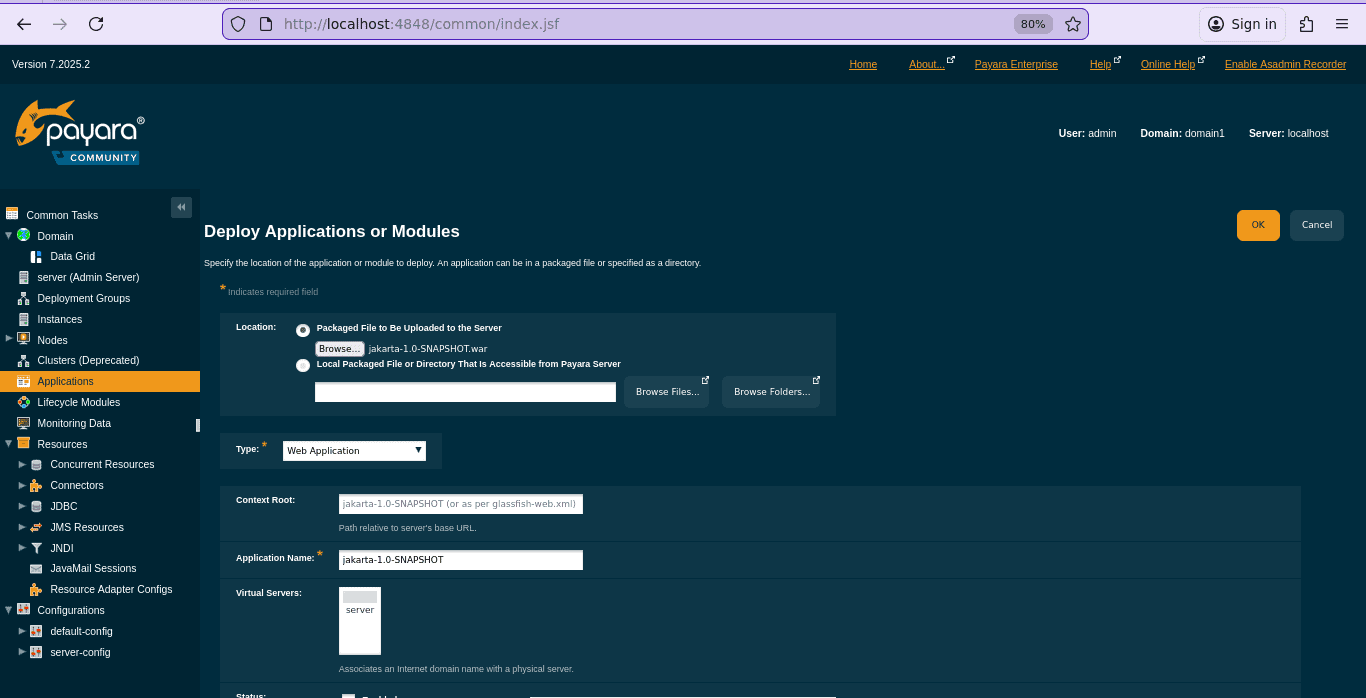Open the Enable Asadmin Recorder link
This screenshot has height=698, width=1366.
tap(1285, 64)
